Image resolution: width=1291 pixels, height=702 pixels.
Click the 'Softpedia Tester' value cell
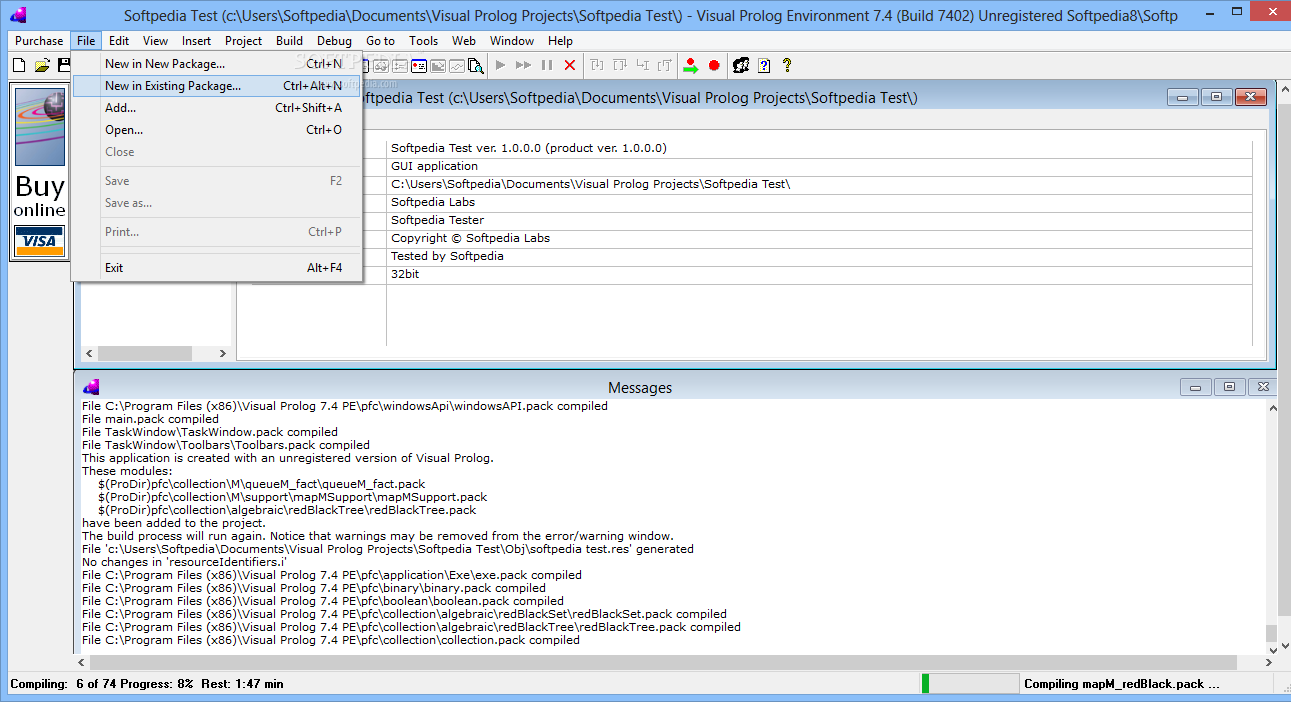point(819,220)
